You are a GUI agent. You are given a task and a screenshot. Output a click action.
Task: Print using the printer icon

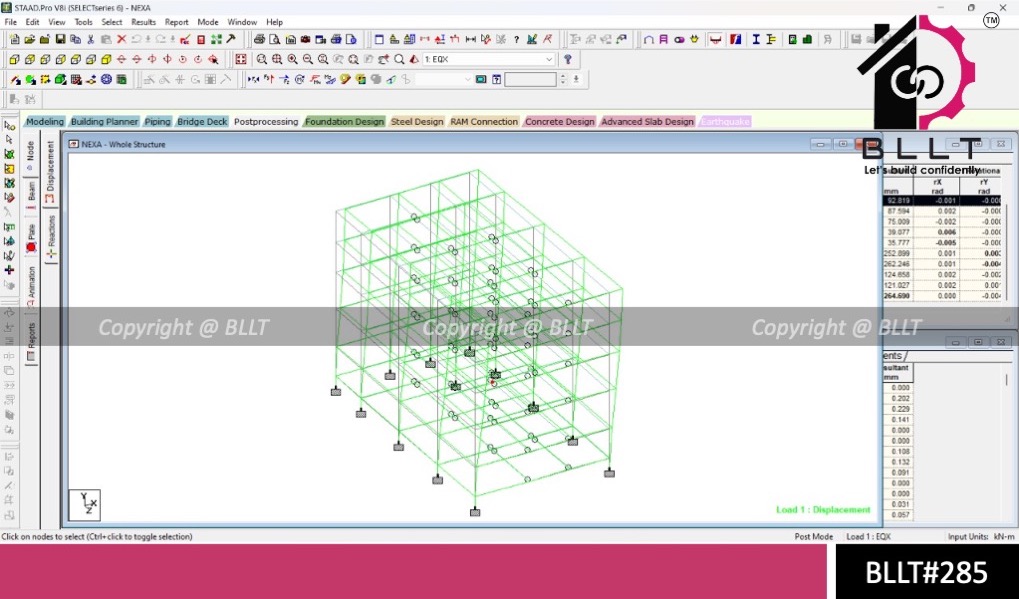[259, 39]
